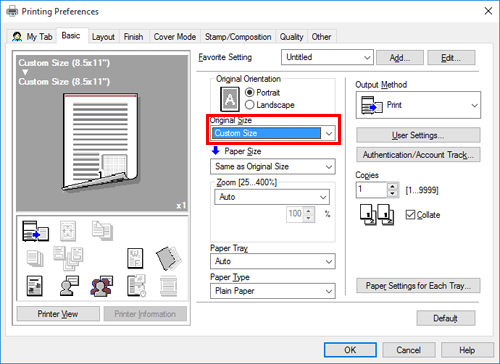Viewport: 500px width, 364px height.
Task: Click the printer output method icon in icon panel
Action: [35, 231]
